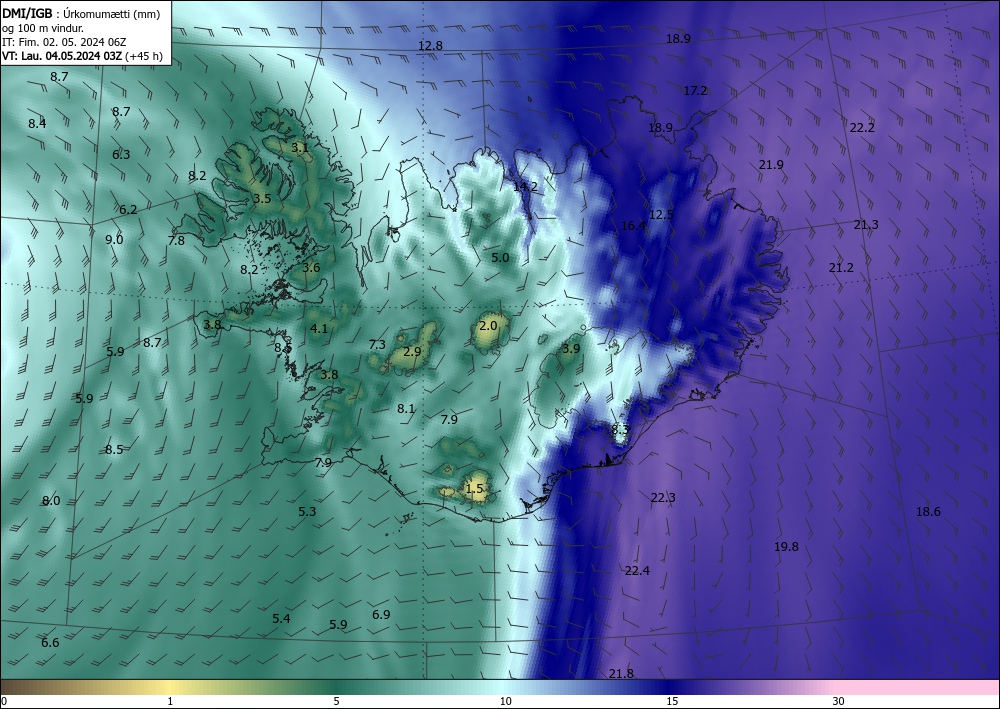Image resolution: width=1000 pixels, height=709 pixels.
Task: Click the 5.0 value on the map
Action: (501, 258)
